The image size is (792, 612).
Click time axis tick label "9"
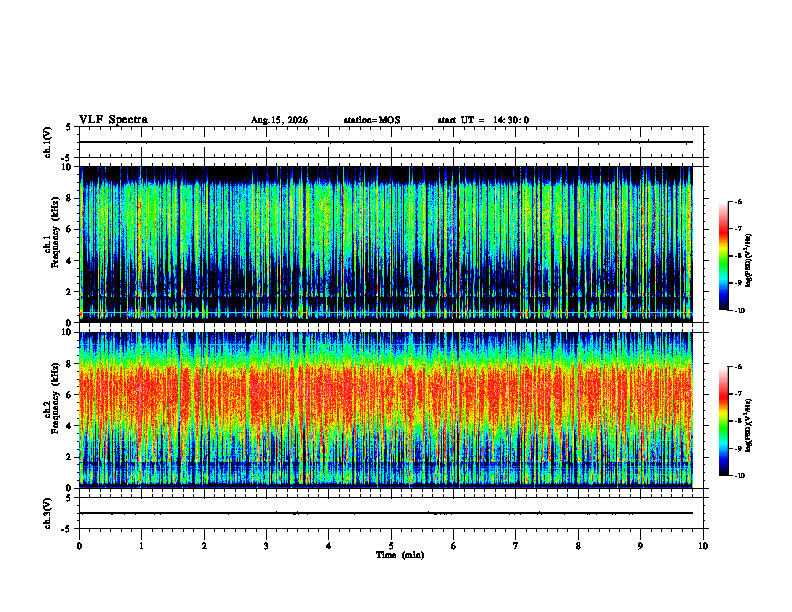point(640,546)
